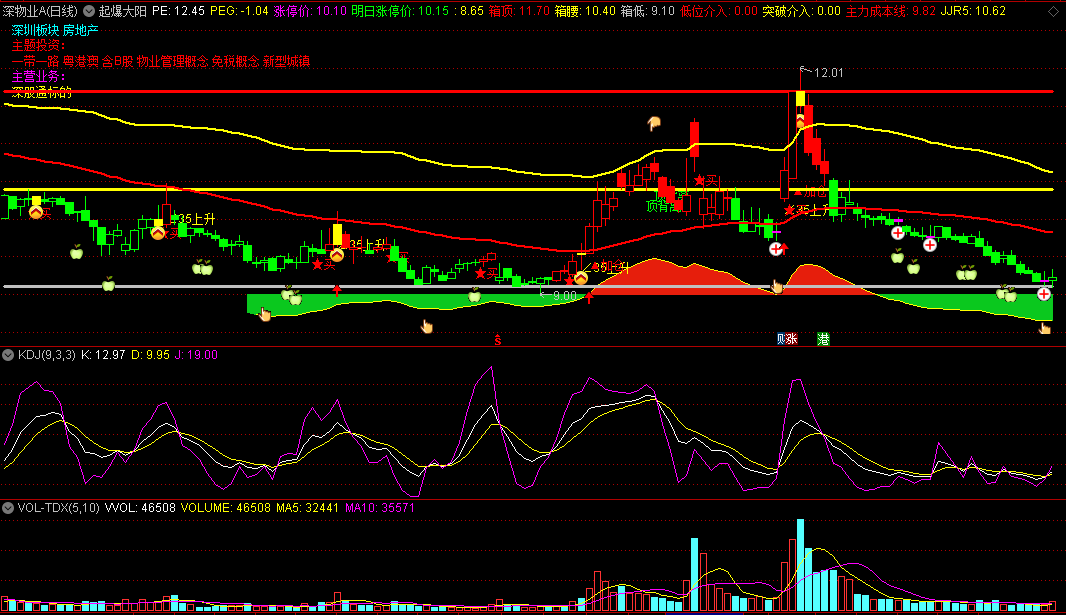Click the 涨停价: 10.10 readout
1066x615 pixels.
[310, 11]
